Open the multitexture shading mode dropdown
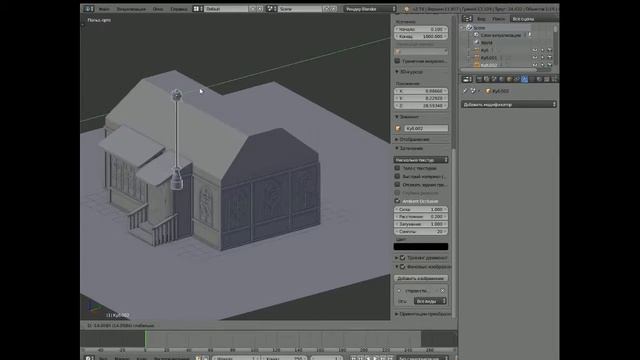 click(421, 160)
